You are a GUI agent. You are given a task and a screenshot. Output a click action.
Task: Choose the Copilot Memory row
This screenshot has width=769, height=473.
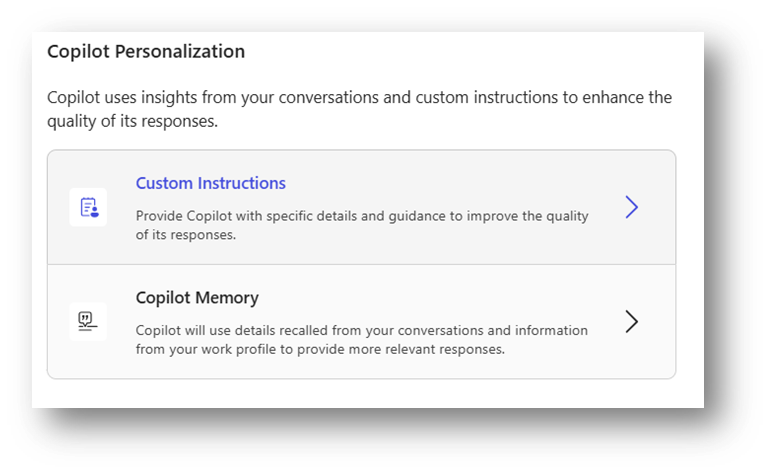(361, 321)
